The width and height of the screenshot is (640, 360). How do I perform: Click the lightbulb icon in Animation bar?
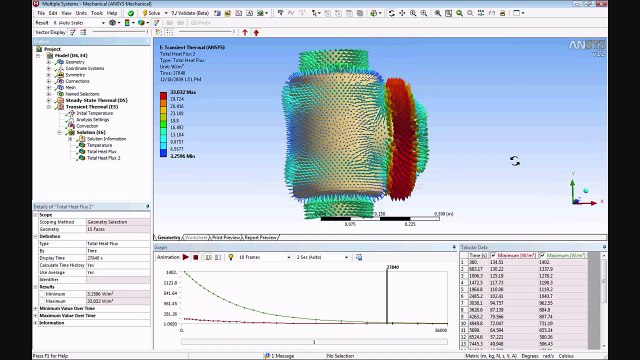click(x=231, y=257)
